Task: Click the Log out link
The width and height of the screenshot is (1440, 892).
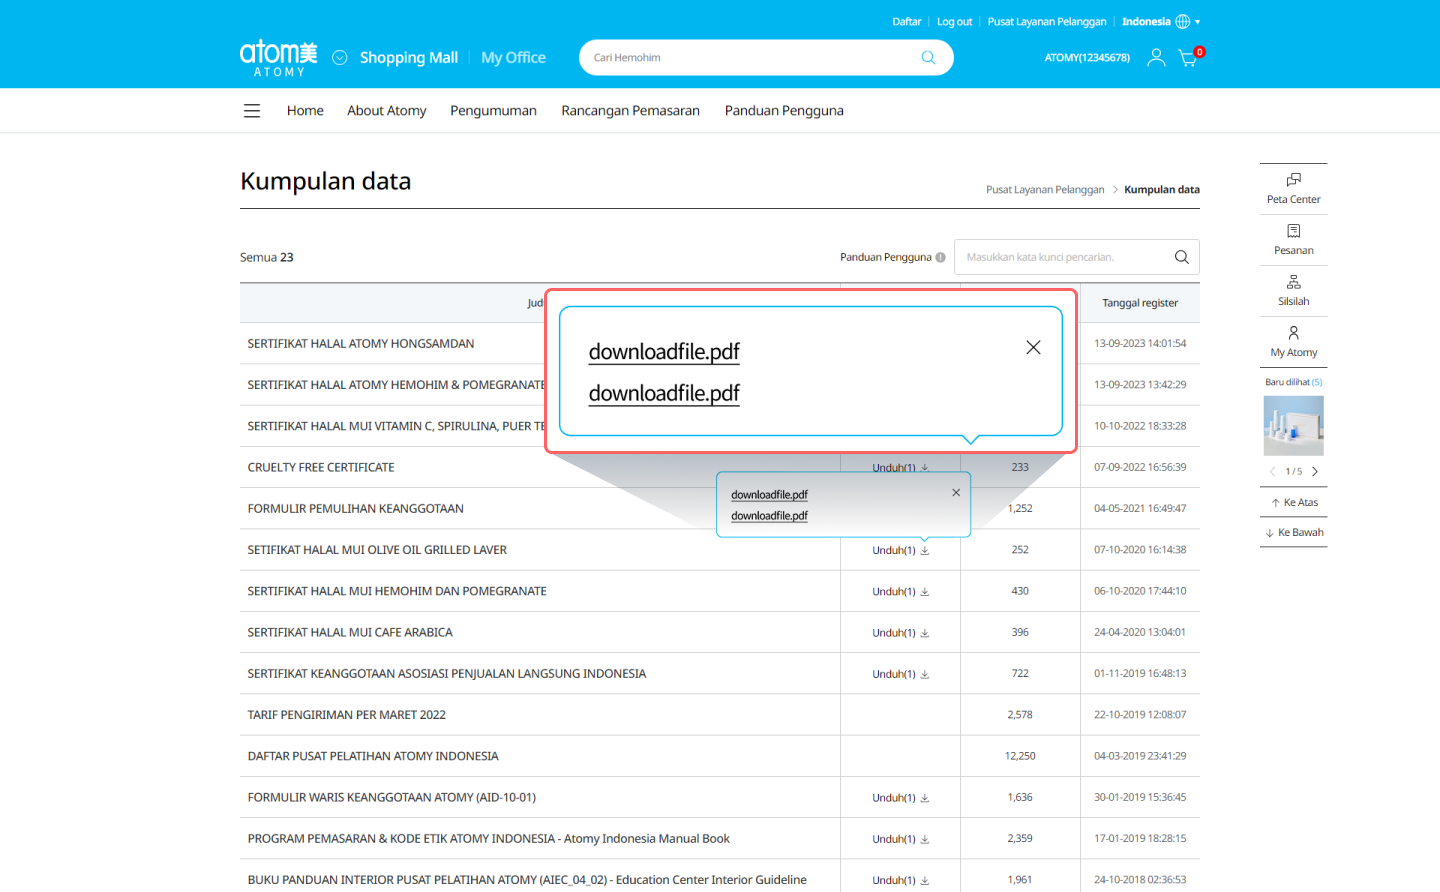Action: (954, 22)
